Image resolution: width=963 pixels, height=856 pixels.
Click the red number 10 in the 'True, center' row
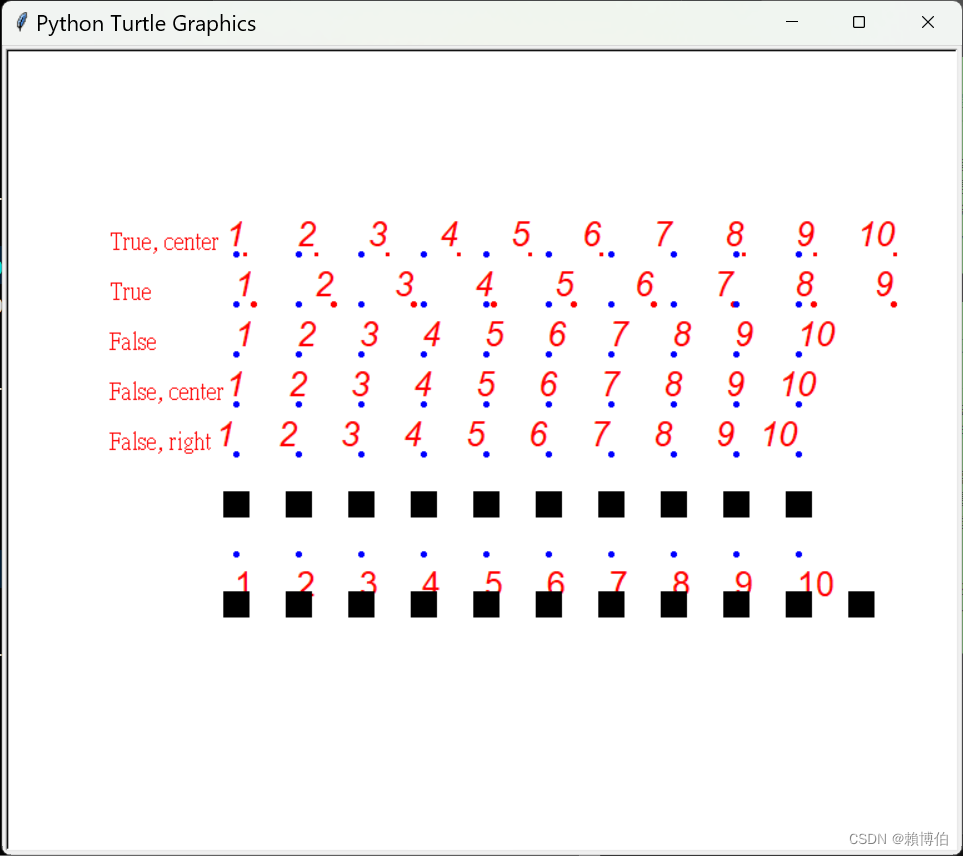pos(877,235)
